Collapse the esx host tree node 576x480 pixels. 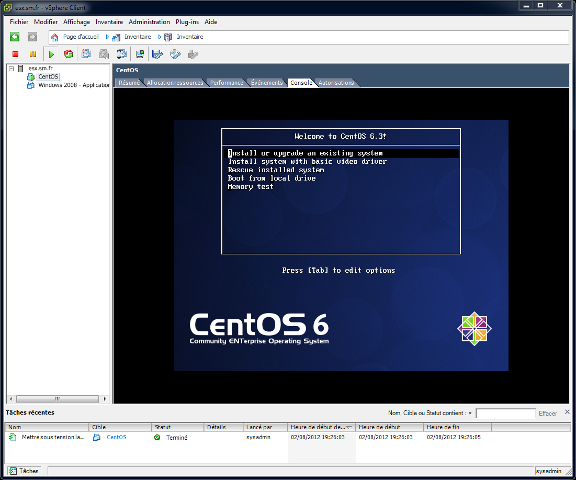pyautogui.click(x=12, y=68)
